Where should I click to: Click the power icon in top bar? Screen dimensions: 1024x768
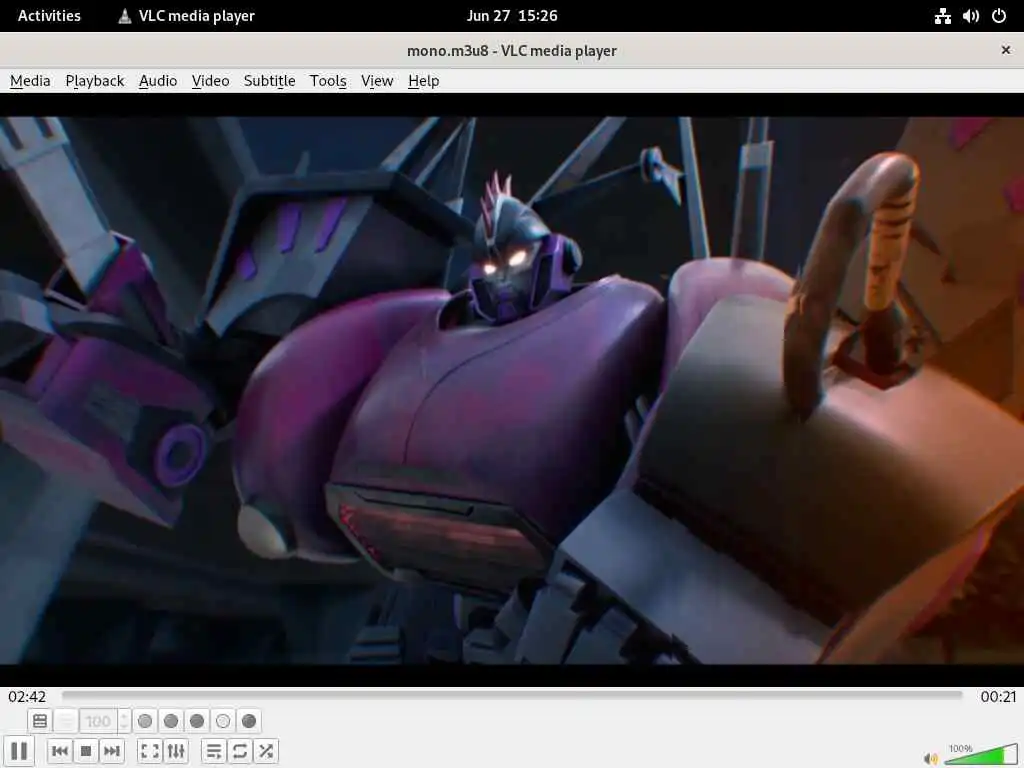[x=999, y=16]
